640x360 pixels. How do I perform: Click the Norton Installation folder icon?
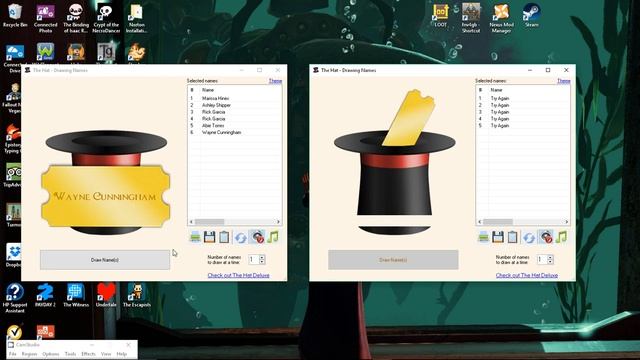click(x=136, y=18)
